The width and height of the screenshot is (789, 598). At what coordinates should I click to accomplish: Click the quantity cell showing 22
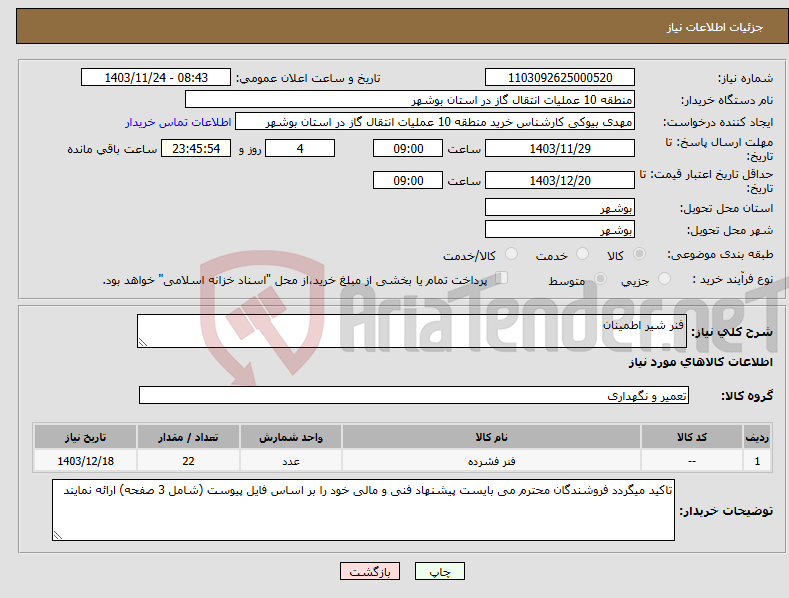point(188,461)
